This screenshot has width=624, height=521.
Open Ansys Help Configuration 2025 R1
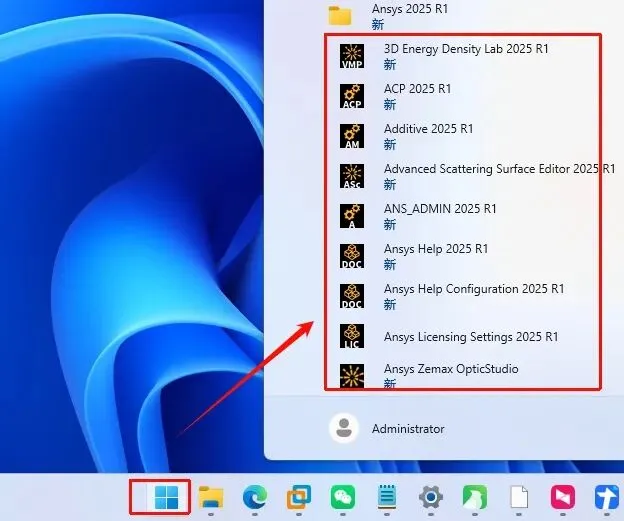point(474,289)
